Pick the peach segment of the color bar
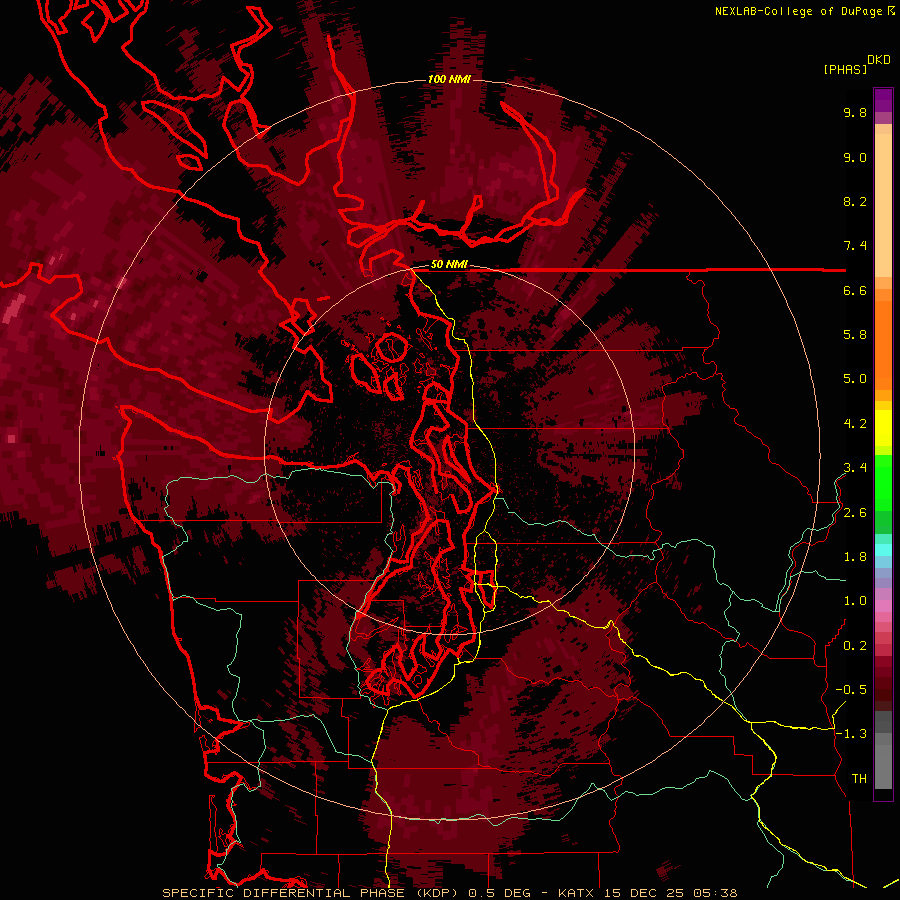 tap(883, 205)
